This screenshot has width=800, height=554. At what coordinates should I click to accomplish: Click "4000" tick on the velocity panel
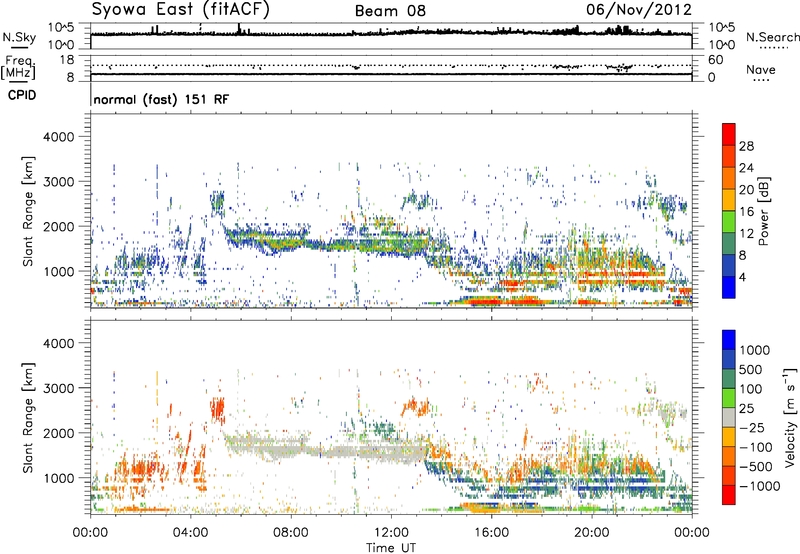(59, 343)
